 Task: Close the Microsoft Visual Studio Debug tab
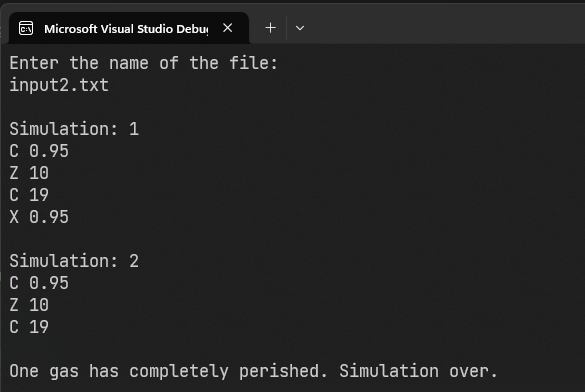coord(228,28)
